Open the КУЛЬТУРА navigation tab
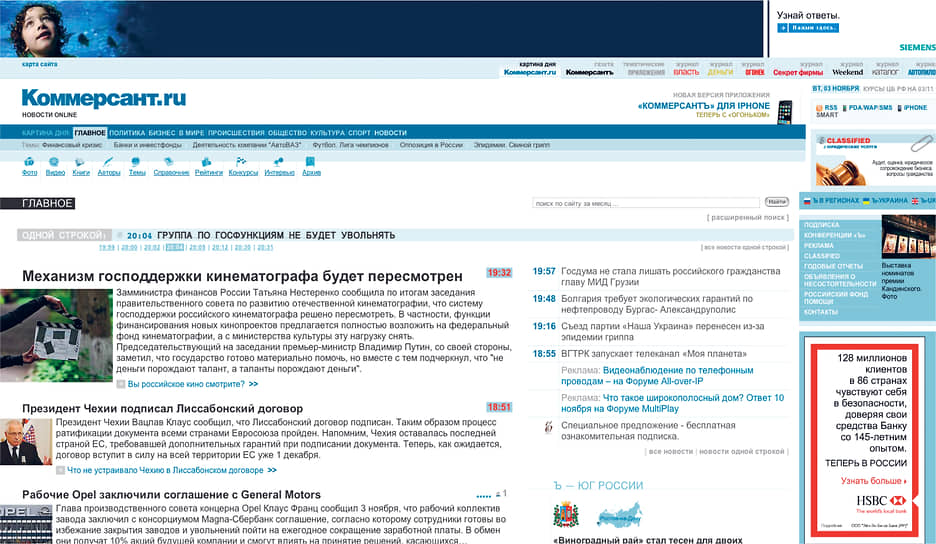 point(327,133)
